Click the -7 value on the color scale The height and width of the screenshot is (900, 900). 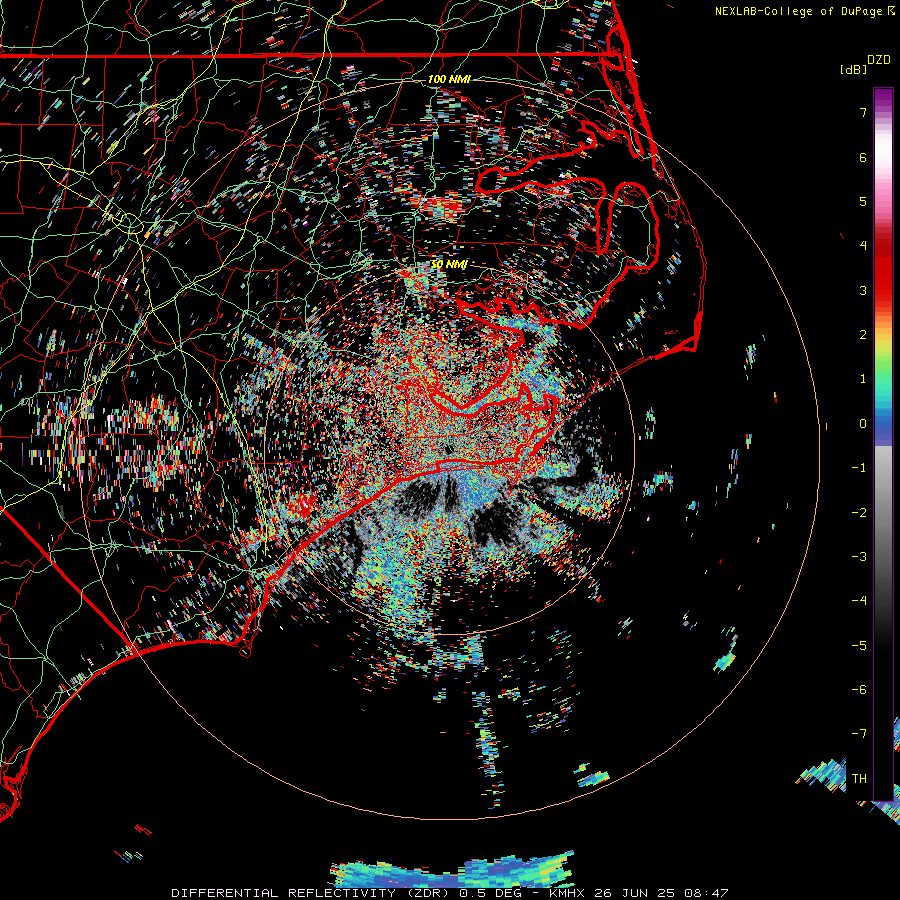(859, 734)
